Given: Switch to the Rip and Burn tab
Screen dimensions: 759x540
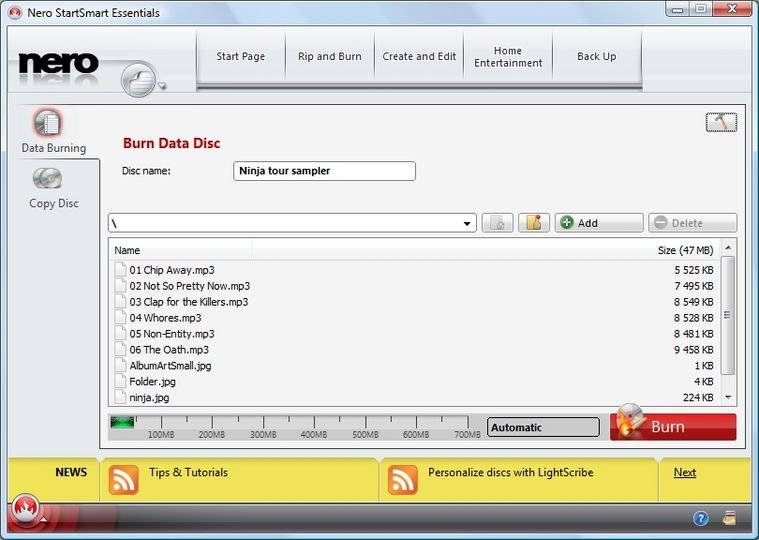Looking at the screenshot, I should pos(330,57).
